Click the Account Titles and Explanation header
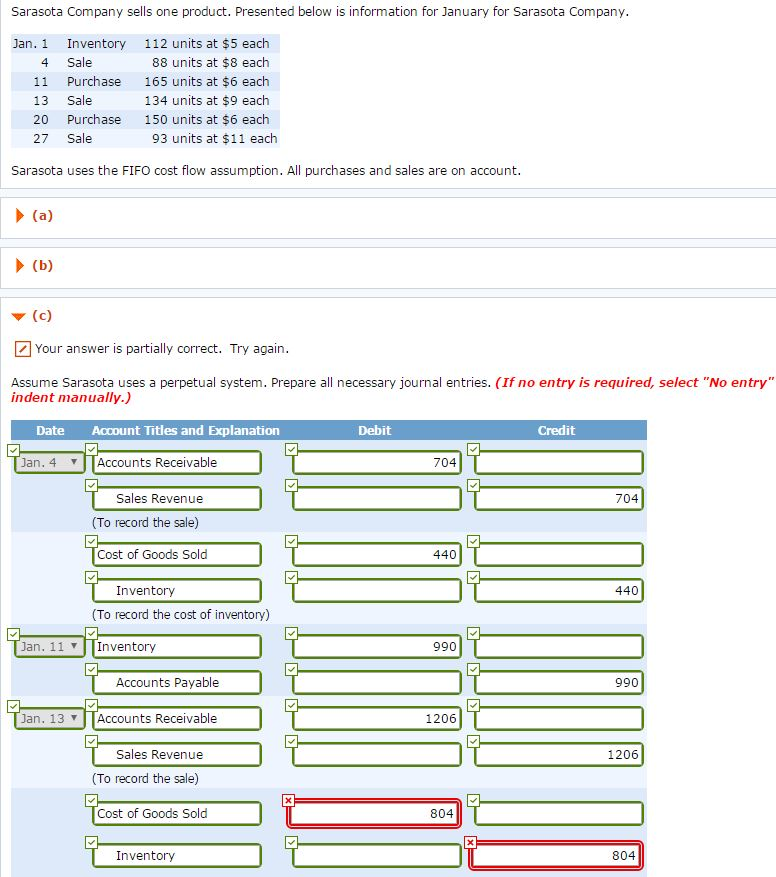 [185, 430]
